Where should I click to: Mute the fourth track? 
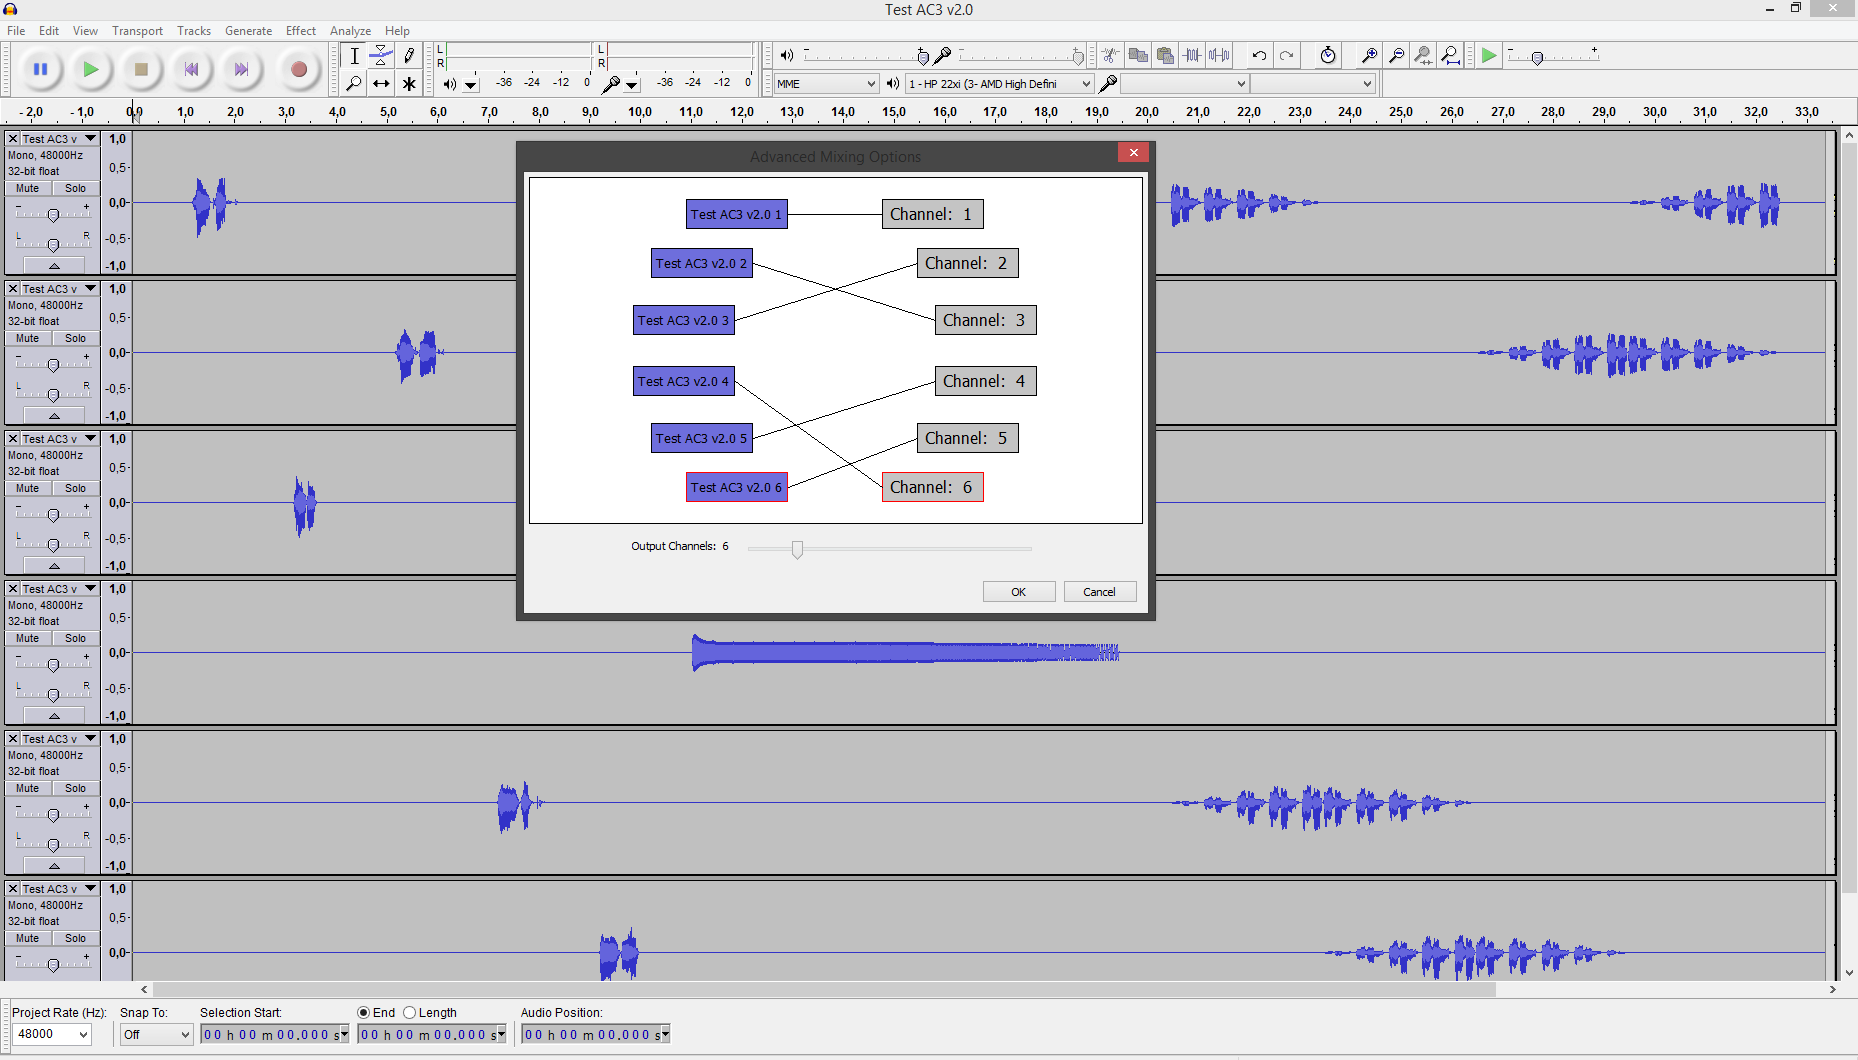[28, 638]
